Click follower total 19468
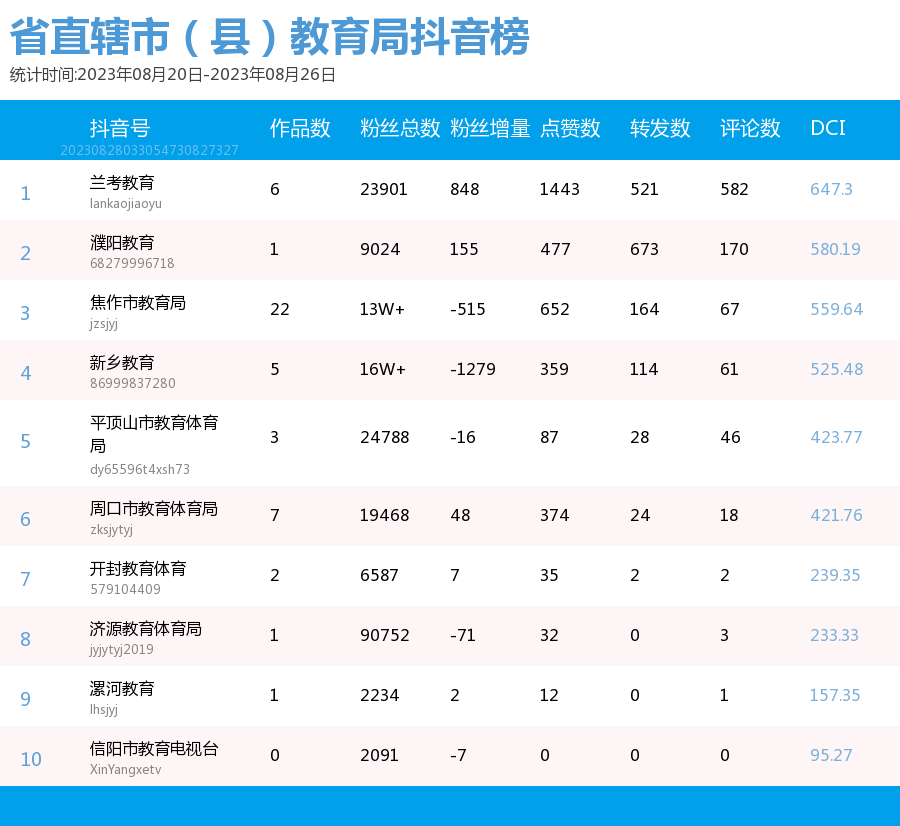Screen dimensions: 900x826 pos(385,515)
